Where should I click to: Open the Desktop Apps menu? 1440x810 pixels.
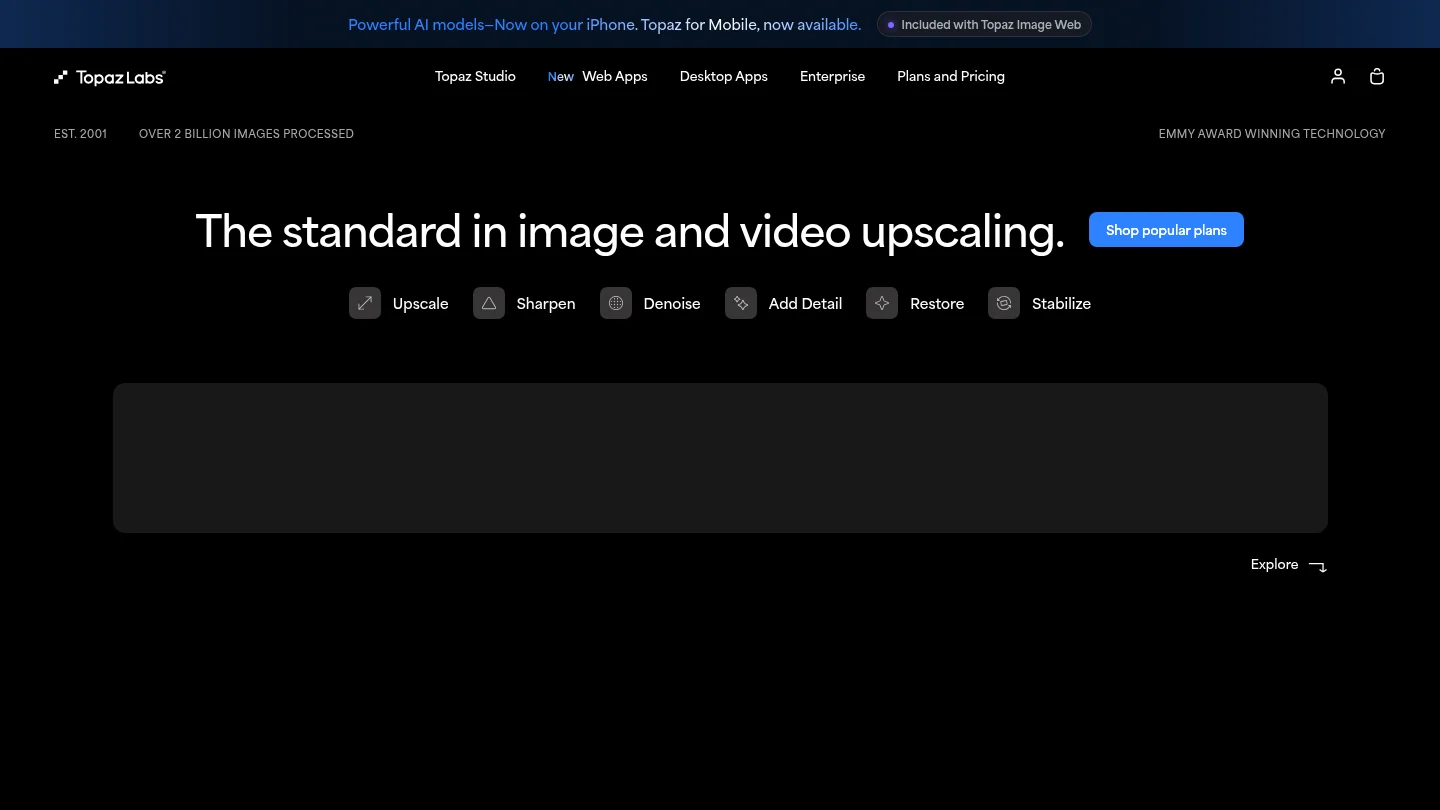(724, 76)
